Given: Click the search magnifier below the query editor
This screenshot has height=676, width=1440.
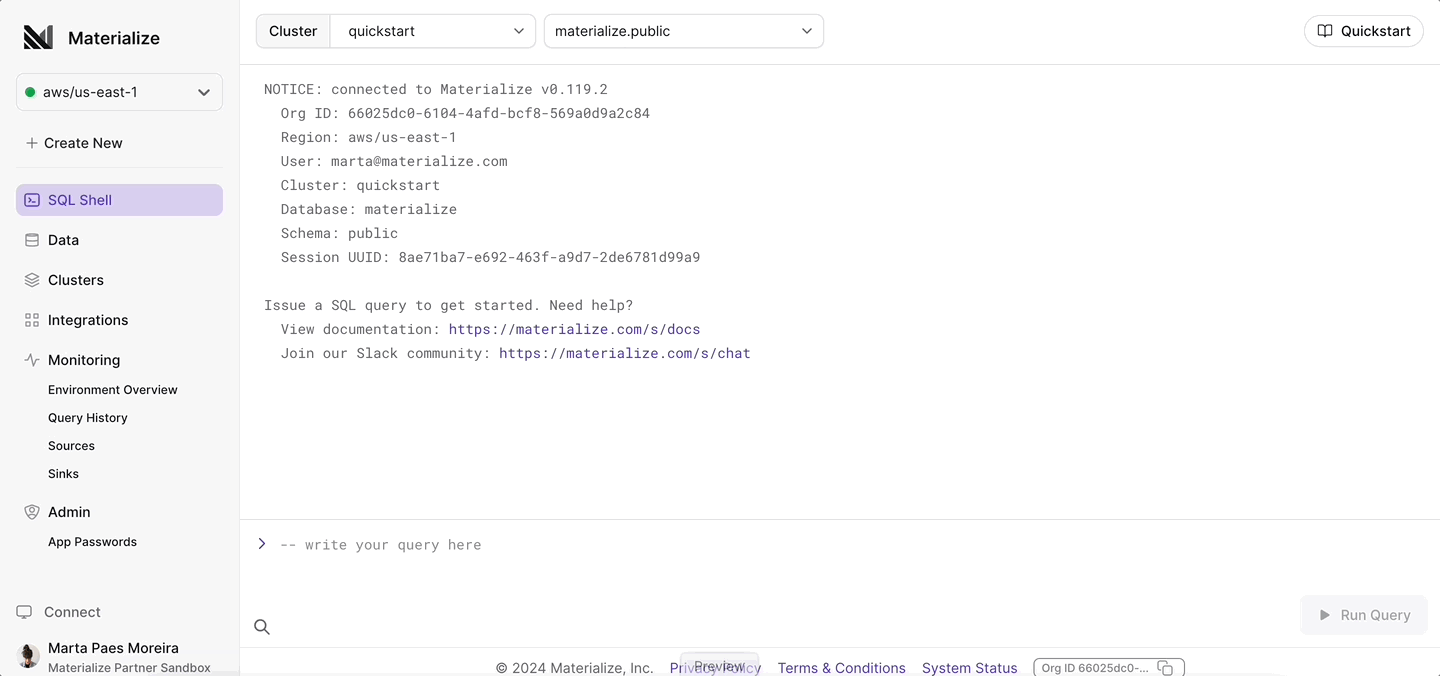Looking at the screenshot, I should click(x=261, y=627).
